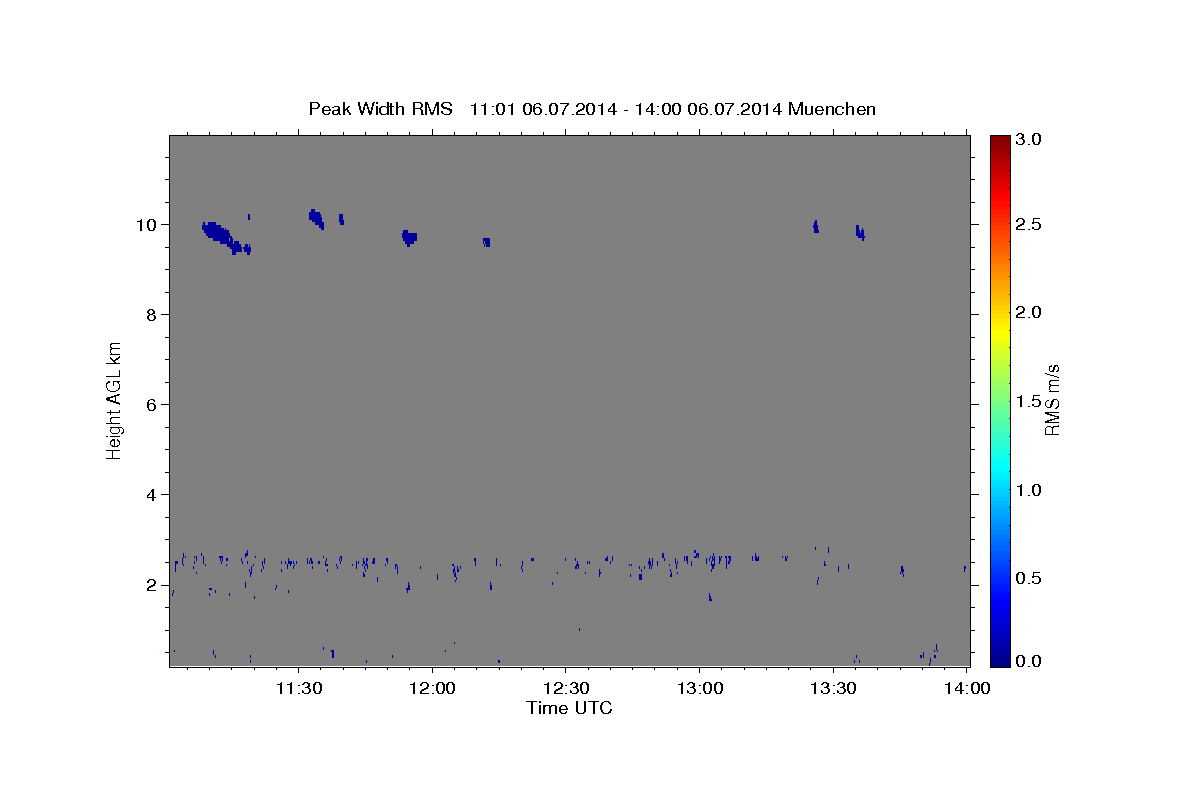Select the 'Muenchen' station name in title
The image size is (1200, 800).
[x=832, y=109]
